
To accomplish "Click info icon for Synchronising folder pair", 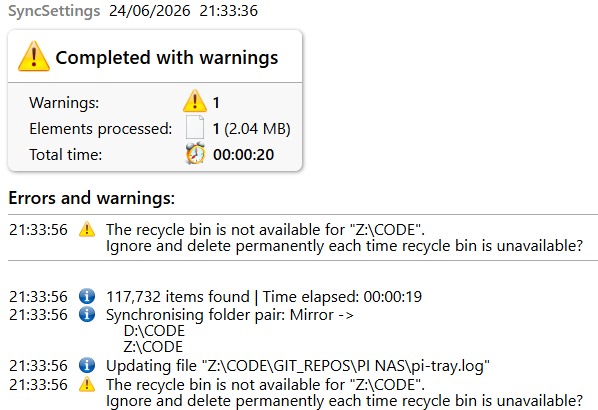I will pyautogui.click(x=87, y=314).
